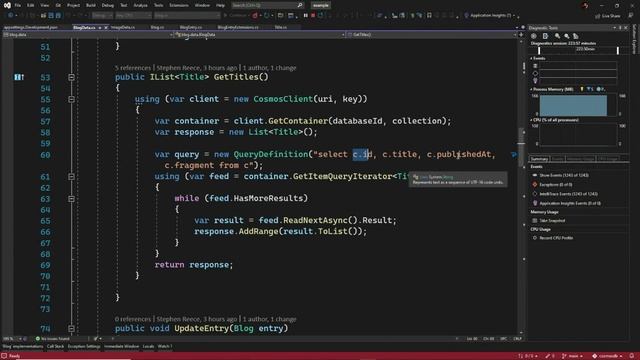This screenshot has height=360, width=640.
Task: Click the bookmark toolbar icon
Action: tap(429, 16)
